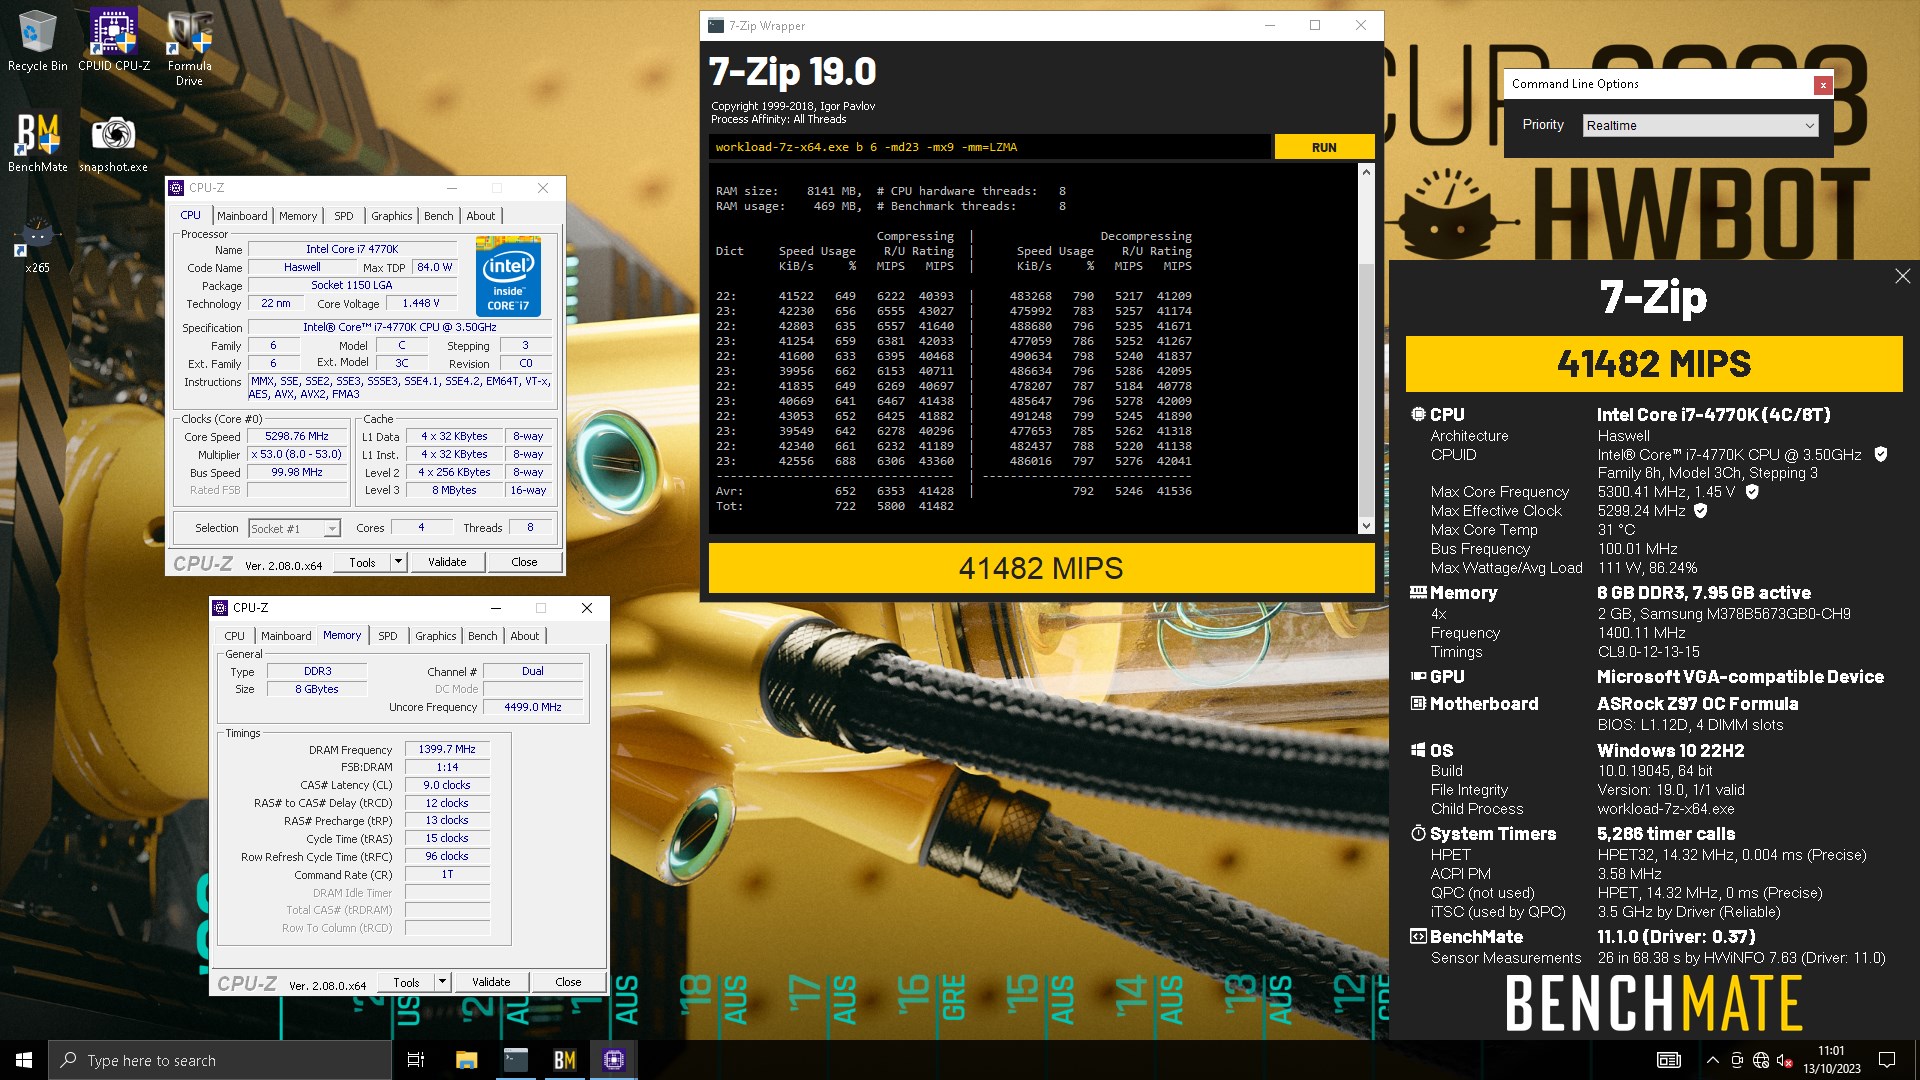The height and width of the screenshot is (1080, 1920).
Task: Select 7-Zip Wrapper console taskbar icon
Action: (x=516, y=1060)
